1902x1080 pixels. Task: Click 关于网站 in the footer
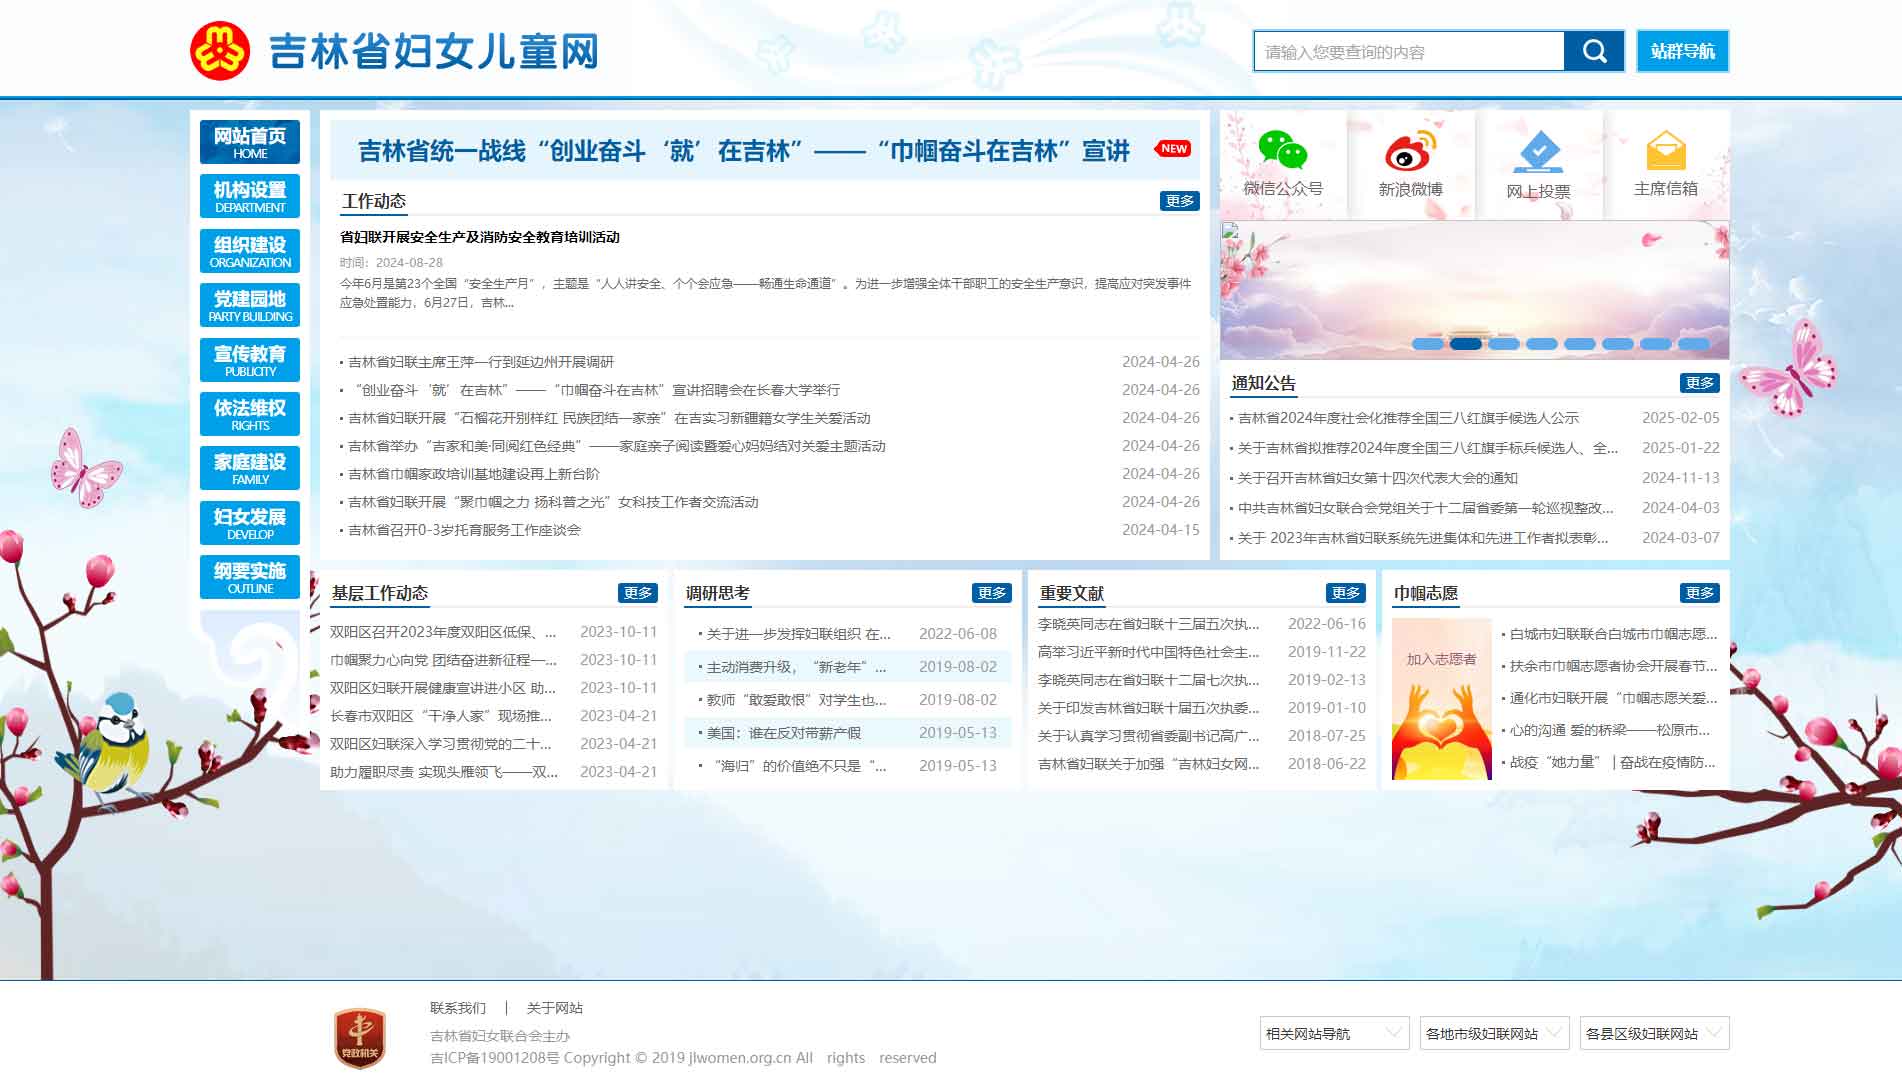pos(554,1008)
